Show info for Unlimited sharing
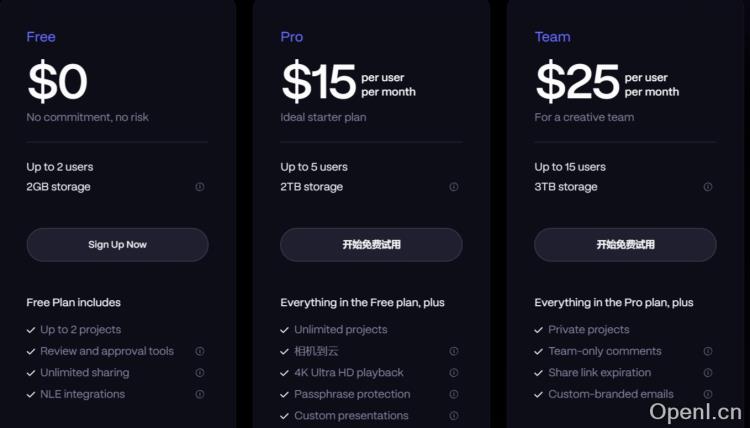The image size is (750, 428). [200, 373]
